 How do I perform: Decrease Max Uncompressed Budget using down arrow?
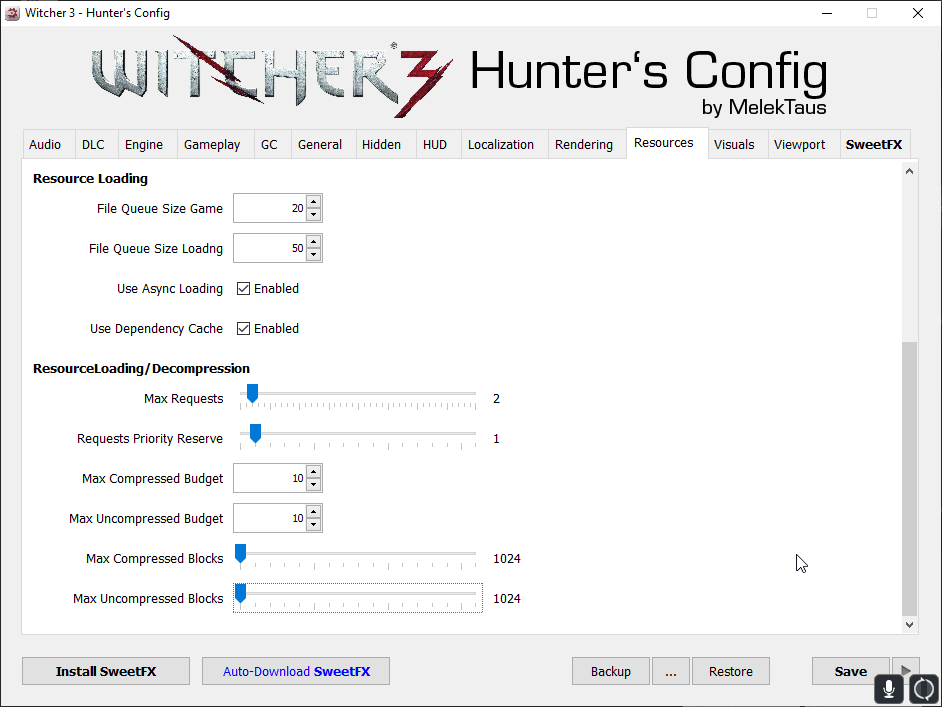pos(314,525)
